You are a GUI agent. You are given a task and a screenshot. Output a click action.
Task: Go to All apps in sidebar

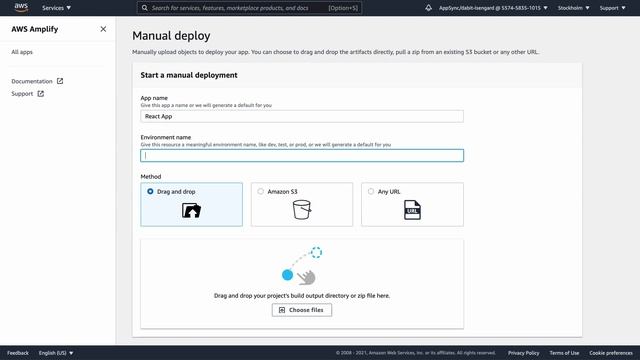coord(22,52)
